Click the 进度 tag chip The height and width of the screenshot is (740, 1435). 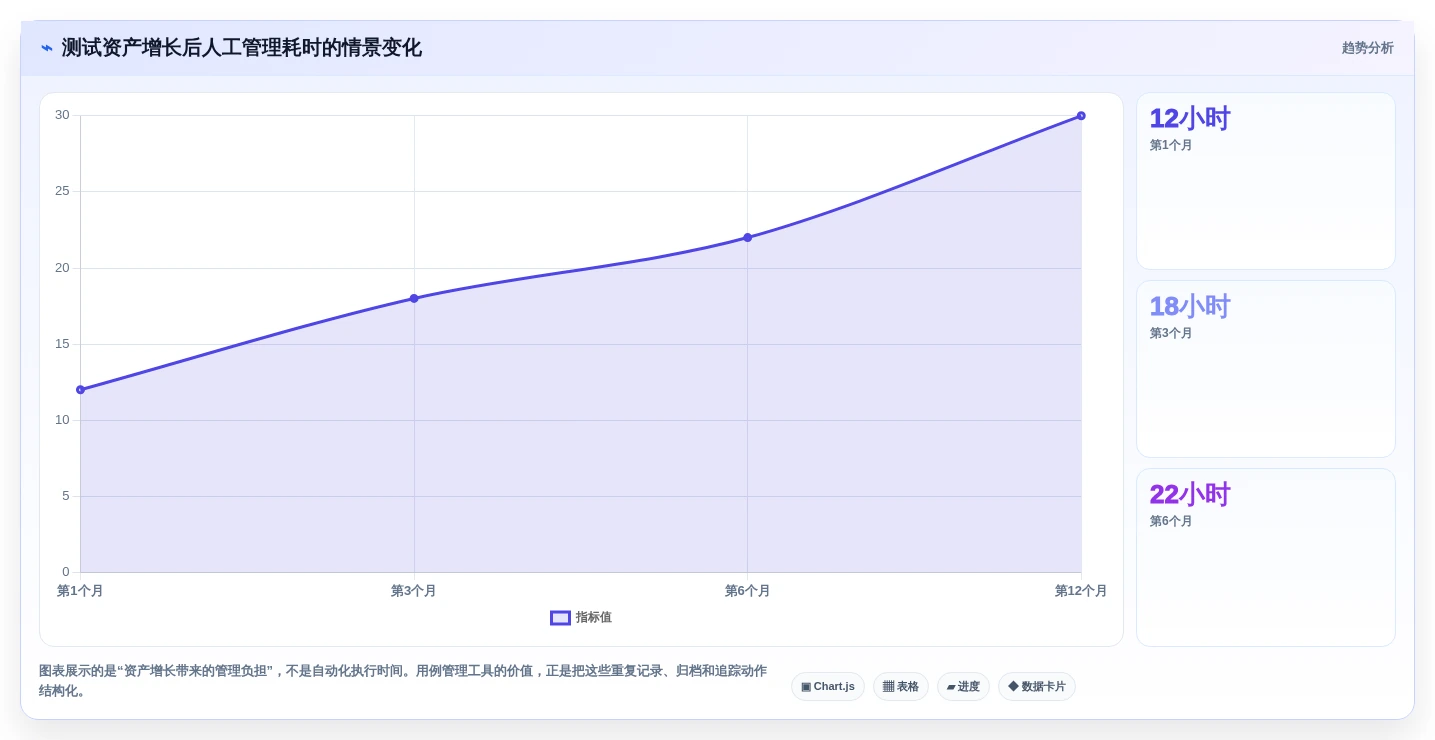[963, 687]
